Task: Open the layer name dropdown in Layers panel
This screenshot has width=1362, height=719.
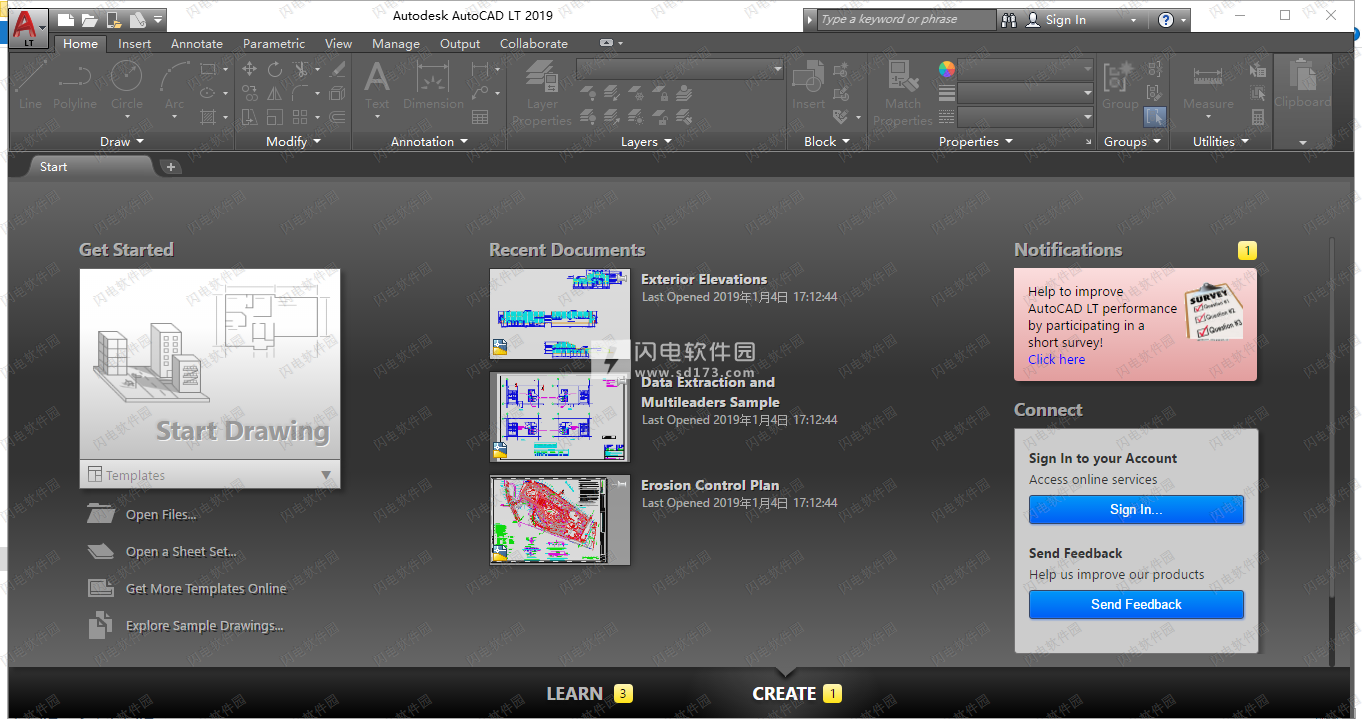Action: pyautogui.click(x=680, y=69)
